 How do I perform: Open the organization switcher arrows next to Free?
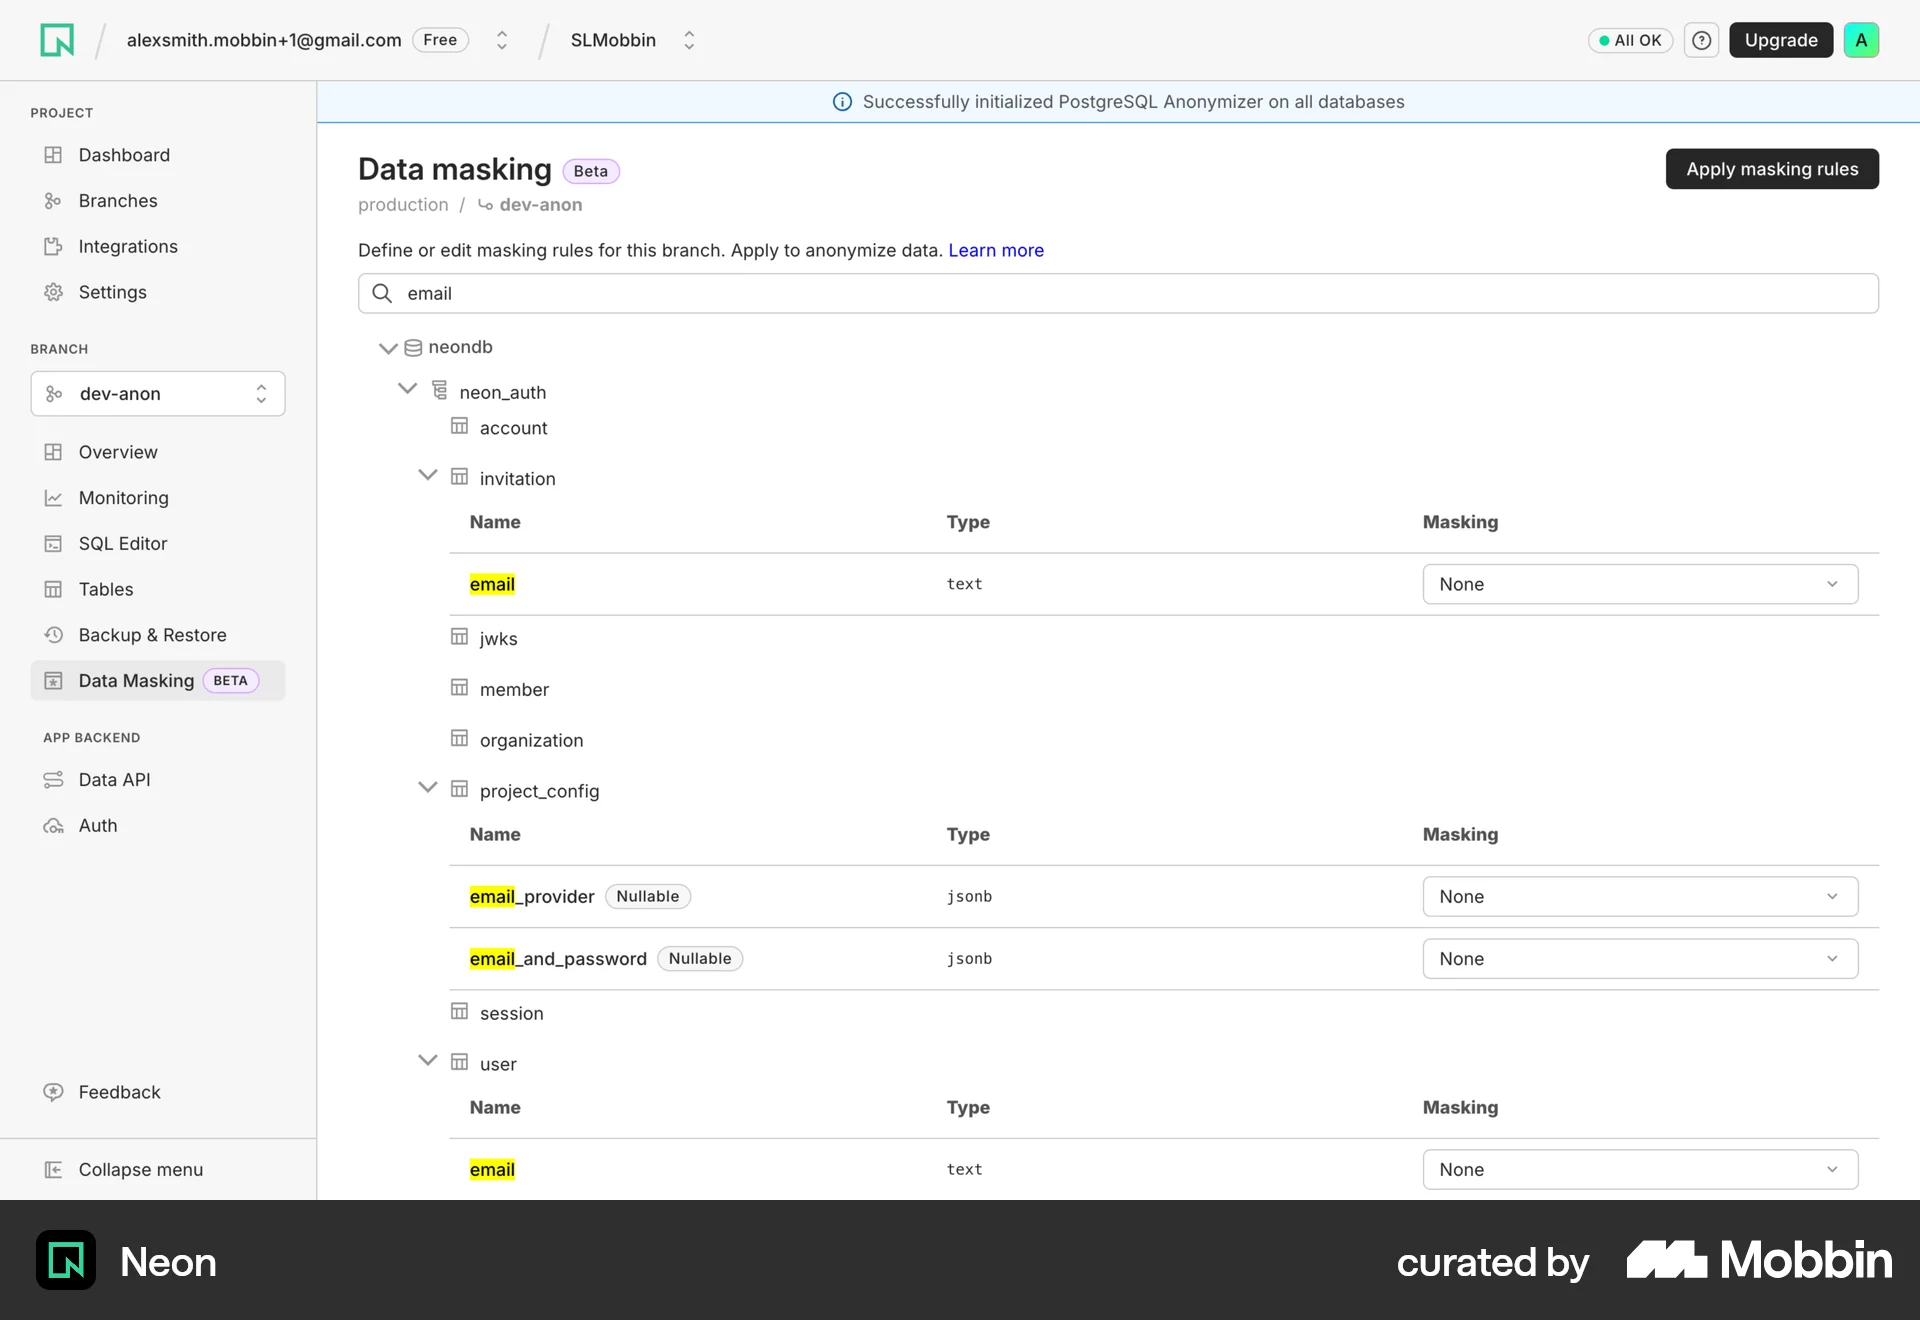pos(502,40)
